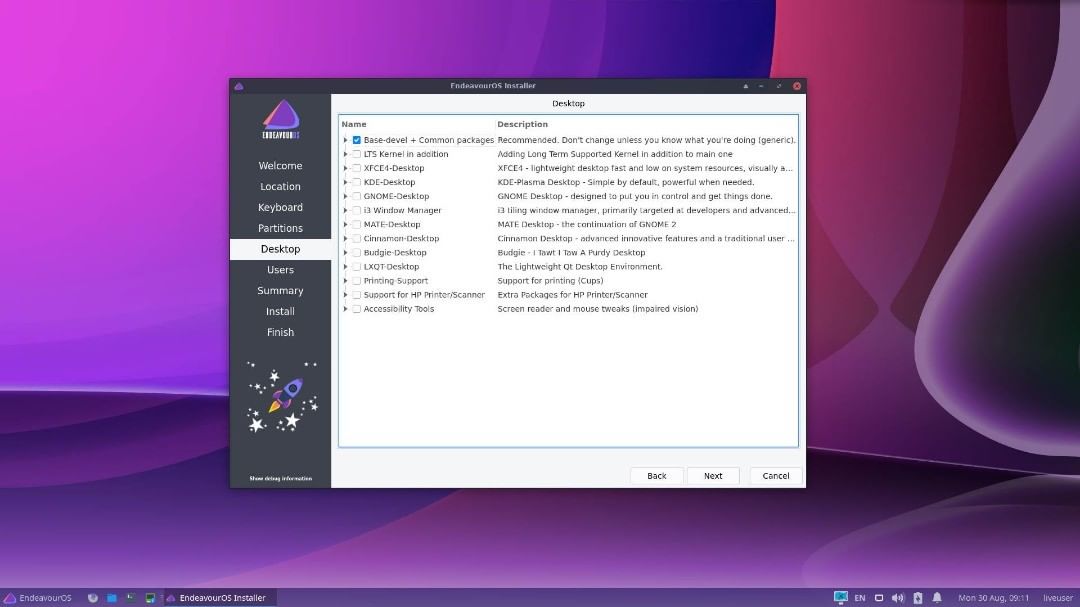Expand the GNOME-Desktop package group

(x=346, y=196)
